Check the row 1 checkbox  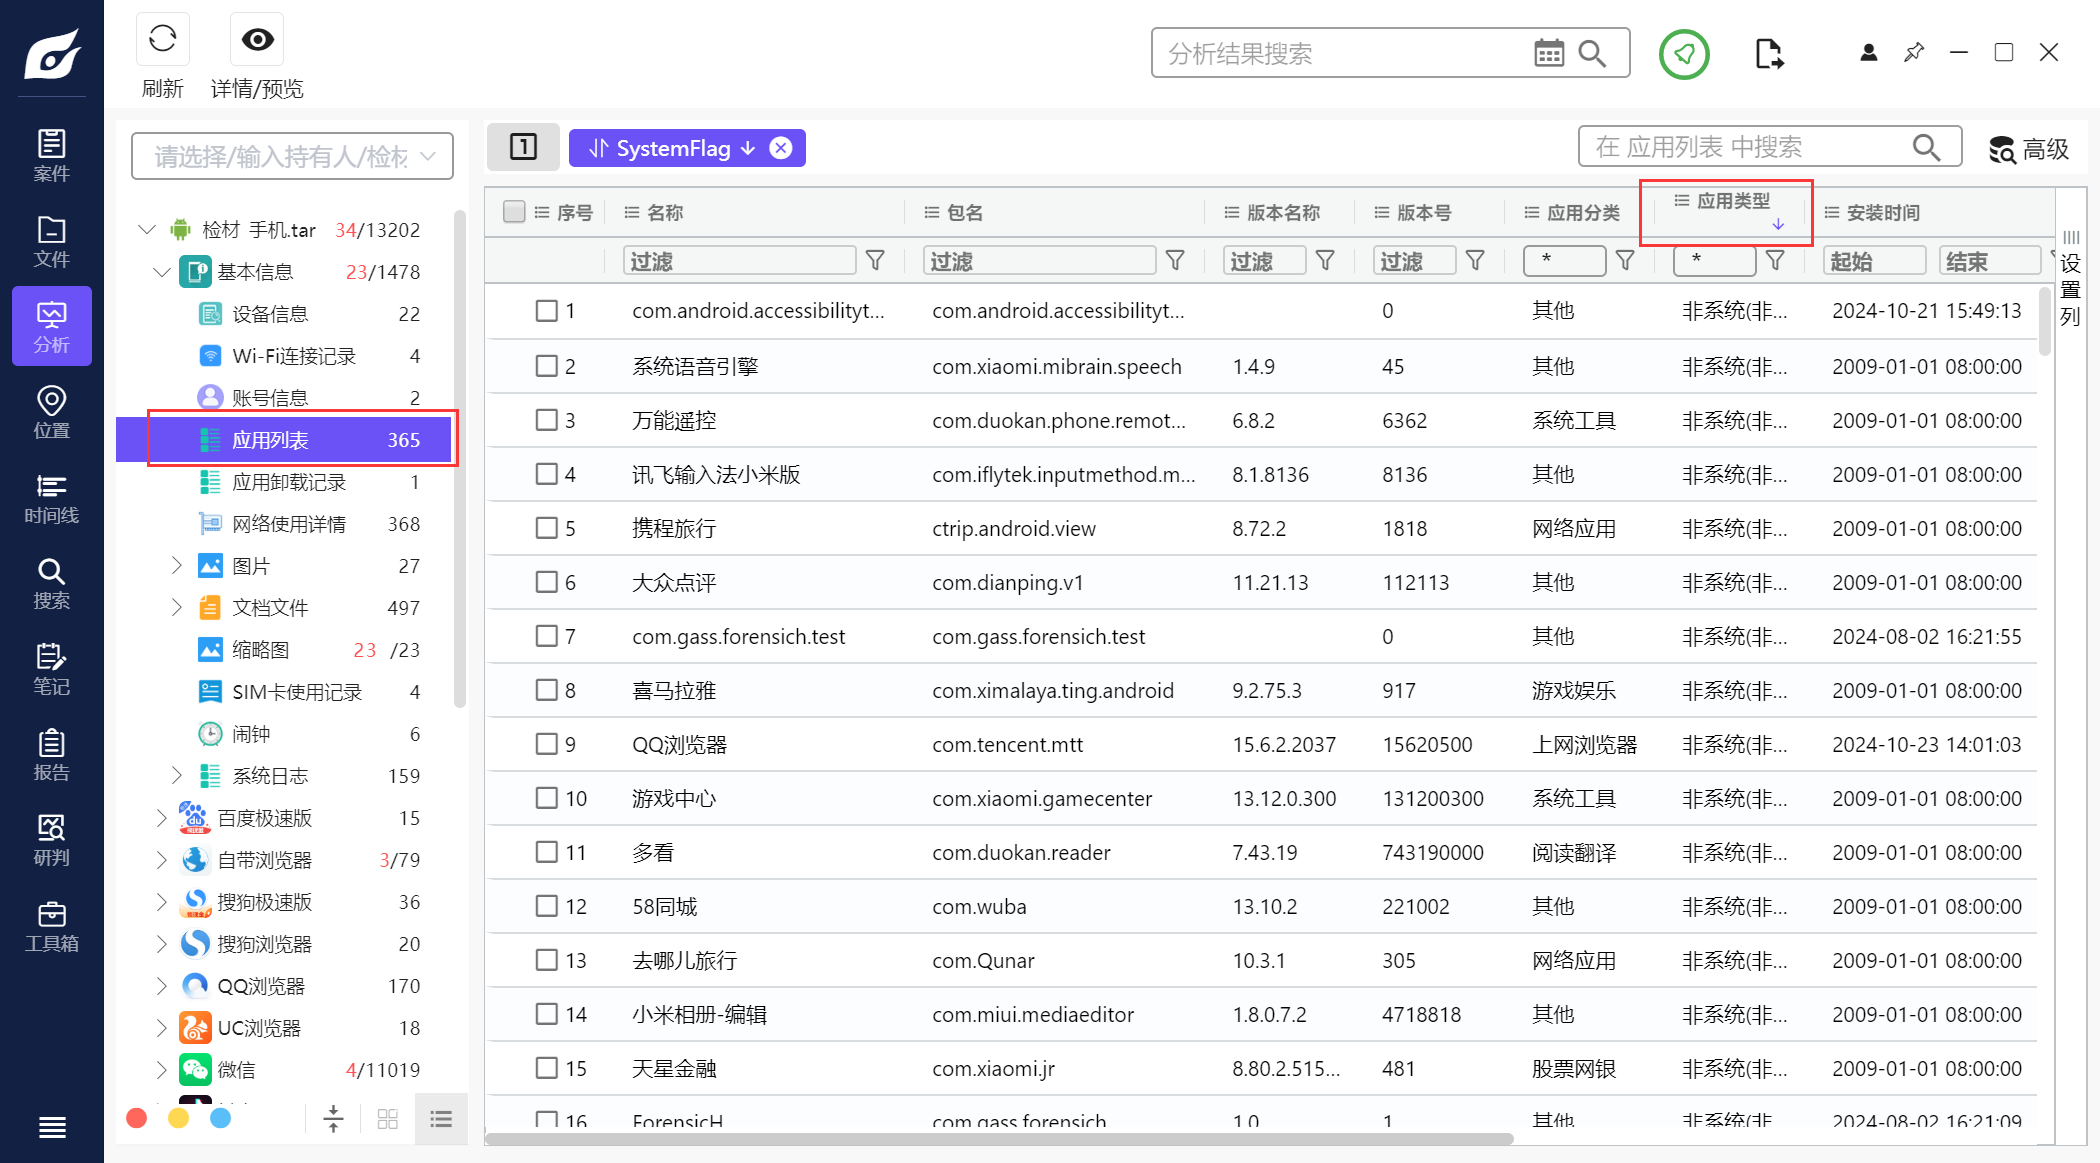tap(546, 311)
